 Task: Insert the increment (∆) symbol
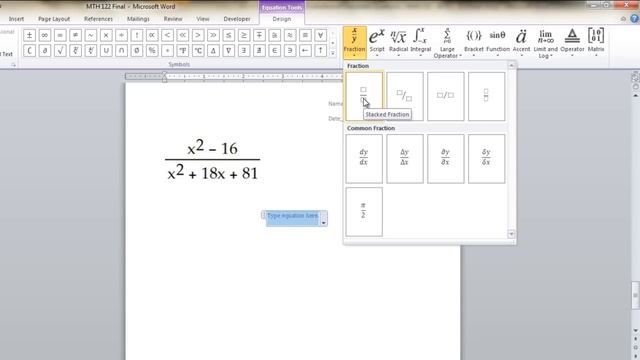(213, 51)
